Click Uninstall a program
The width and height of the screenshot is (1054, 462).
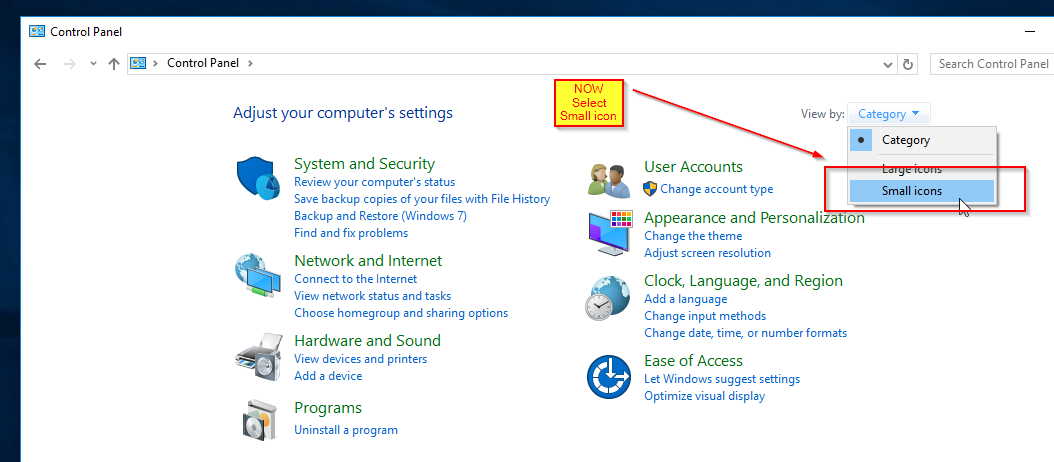coord(346,430)
